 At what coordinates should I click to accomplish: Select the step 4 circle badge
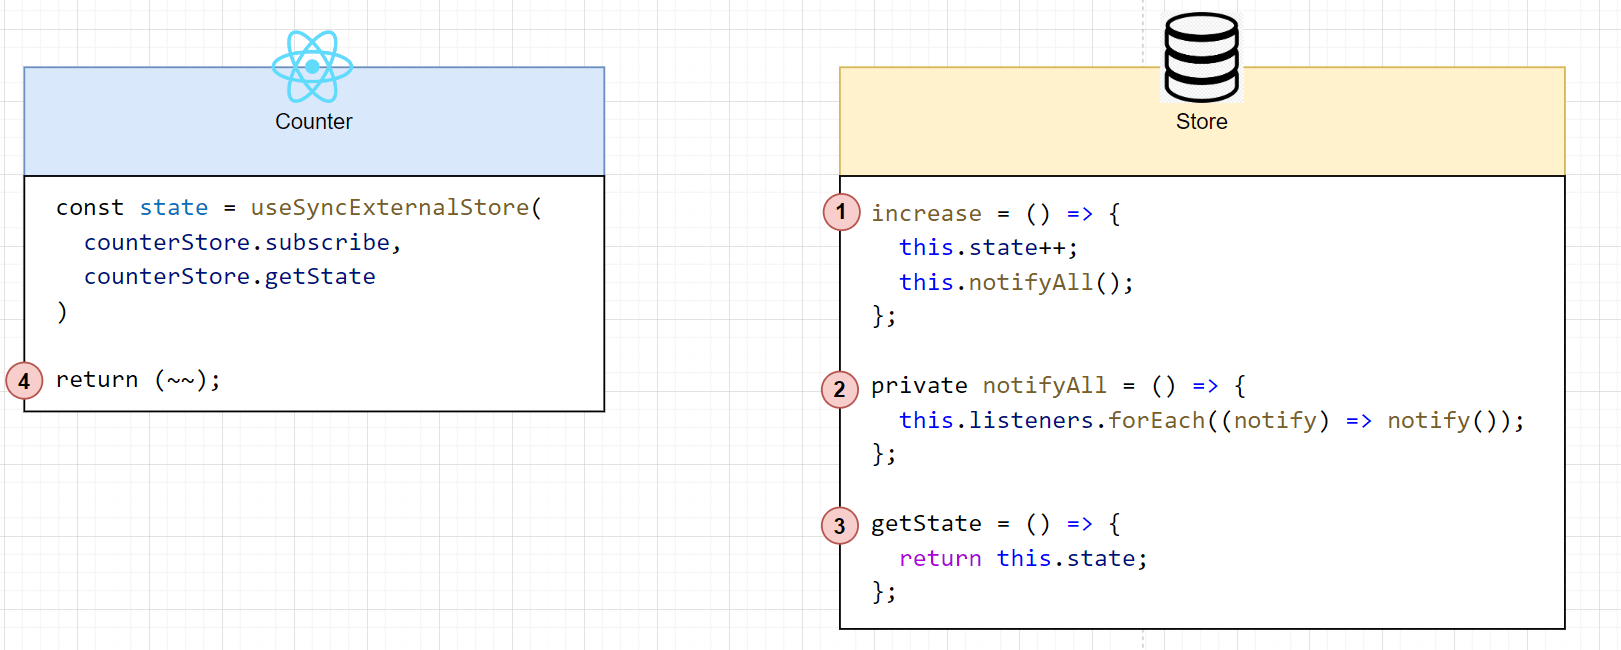click(x=24, y=381)
